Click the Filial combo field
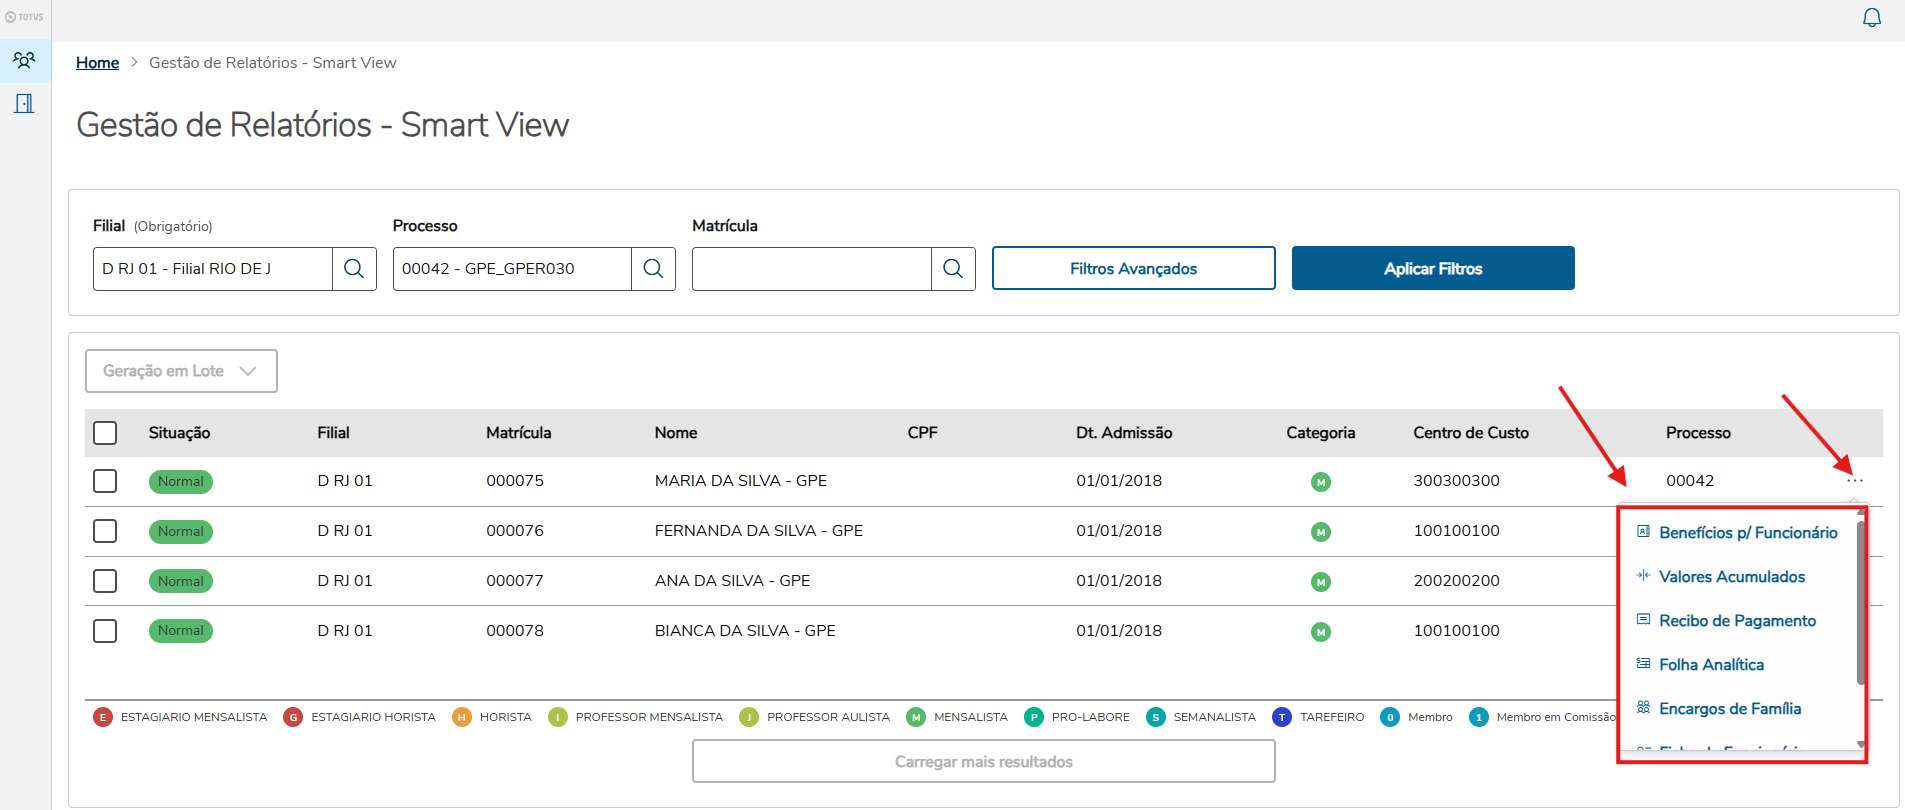This screenshot has width=1905, height=810. click(213, 269)
